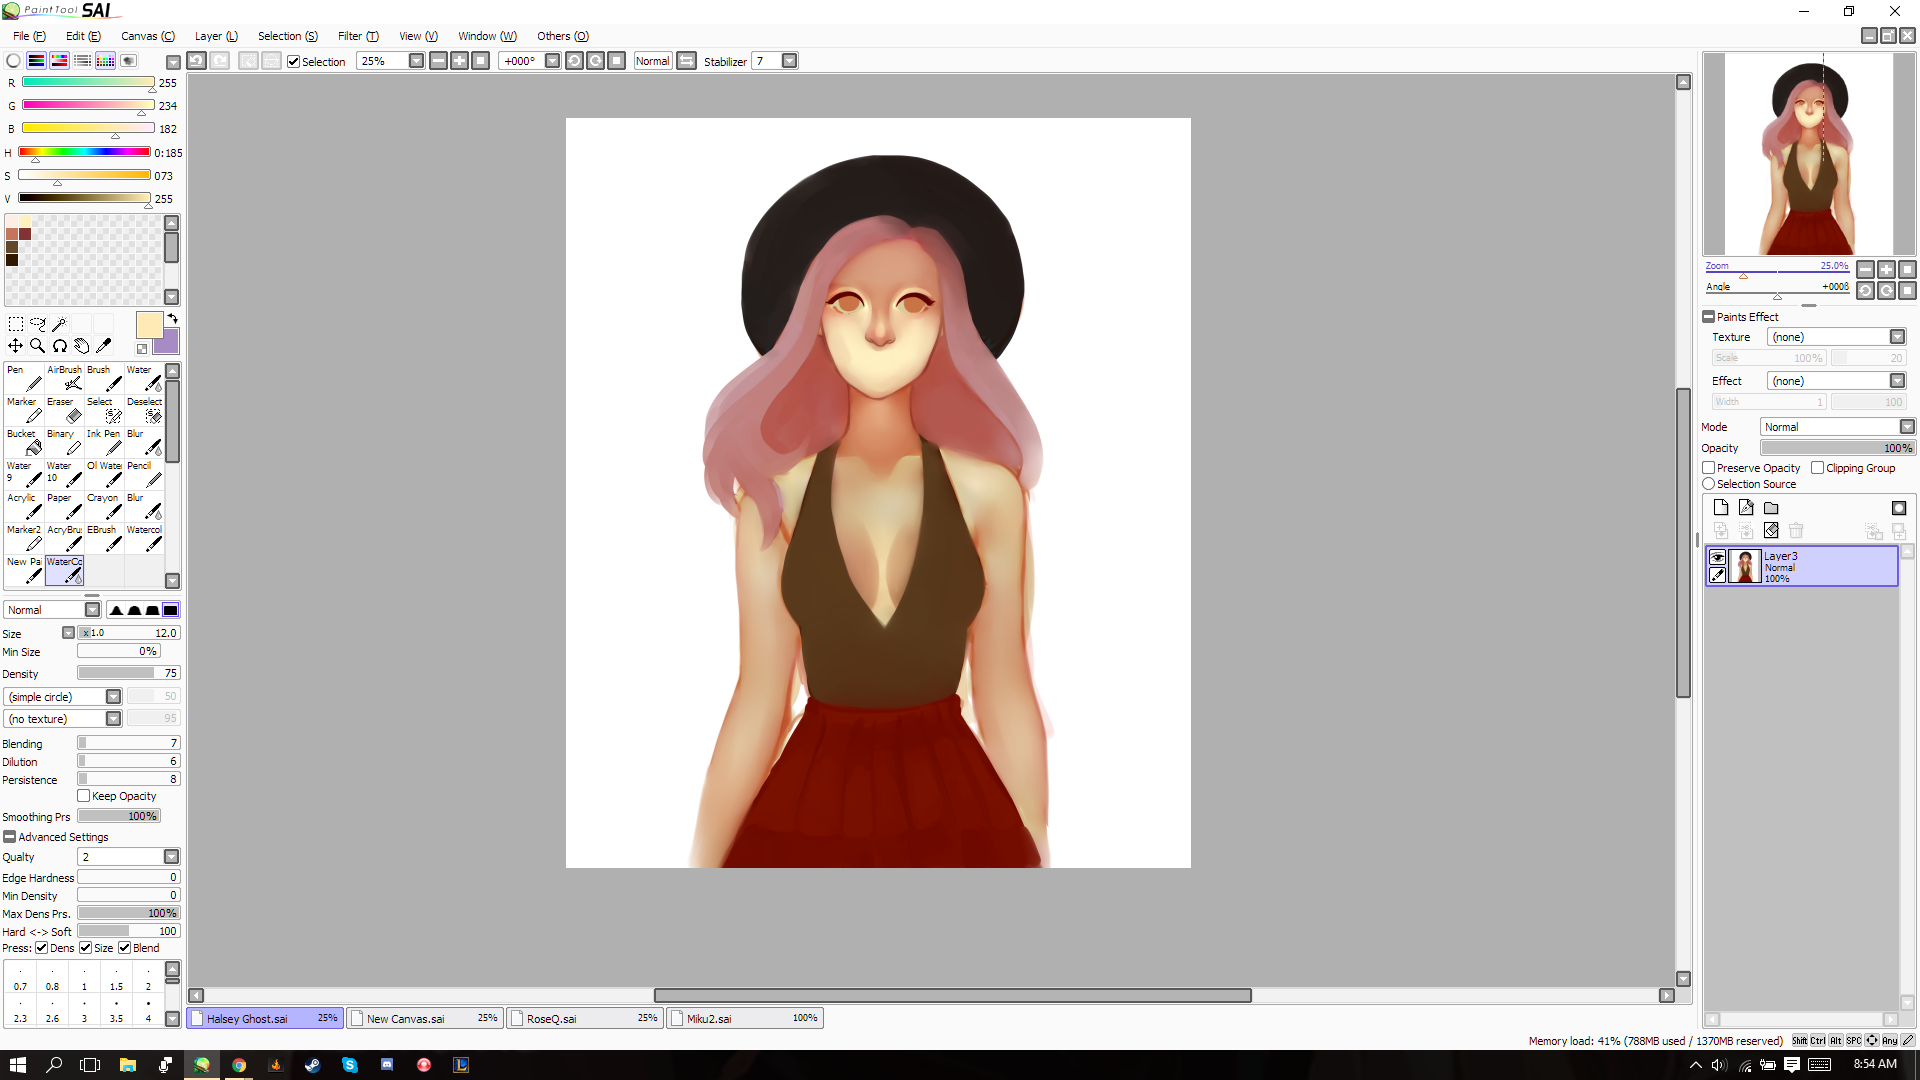Screen dimensions: 1920x1080
Task: Choose the Crayon brush tool
Action: click(104, 506)
